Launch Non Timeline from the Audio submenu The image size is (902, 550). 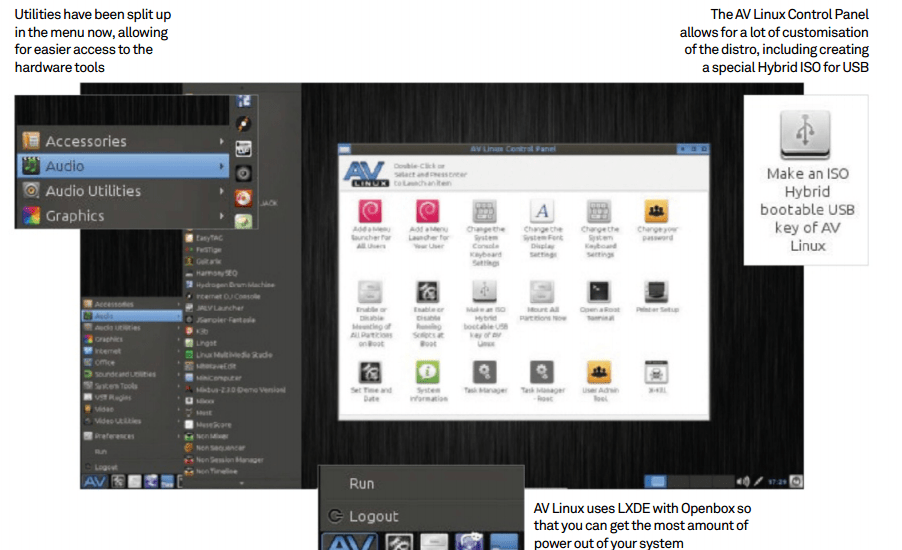point(242,471)
